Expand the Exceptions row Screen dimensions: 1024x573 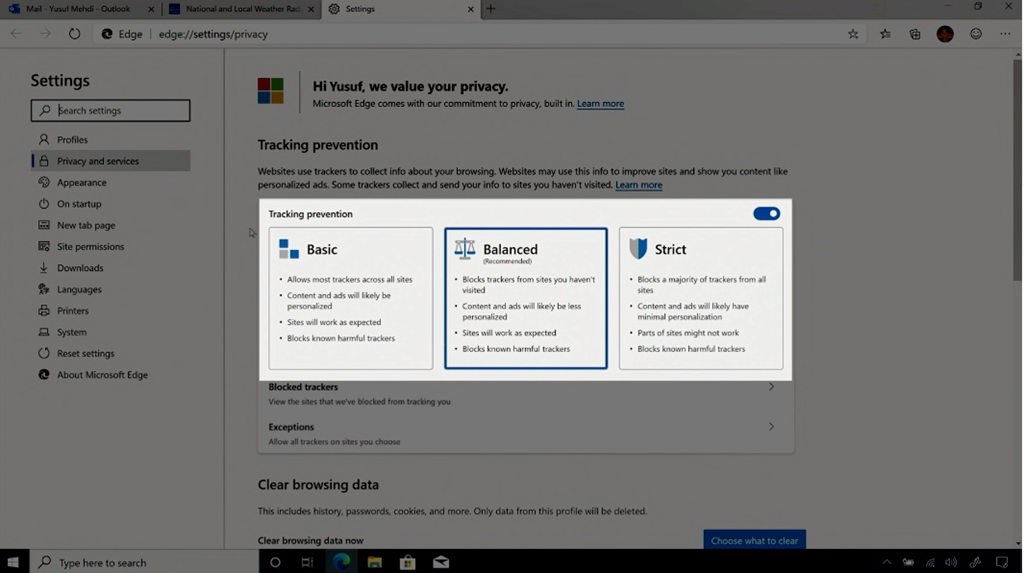(525, 433)
